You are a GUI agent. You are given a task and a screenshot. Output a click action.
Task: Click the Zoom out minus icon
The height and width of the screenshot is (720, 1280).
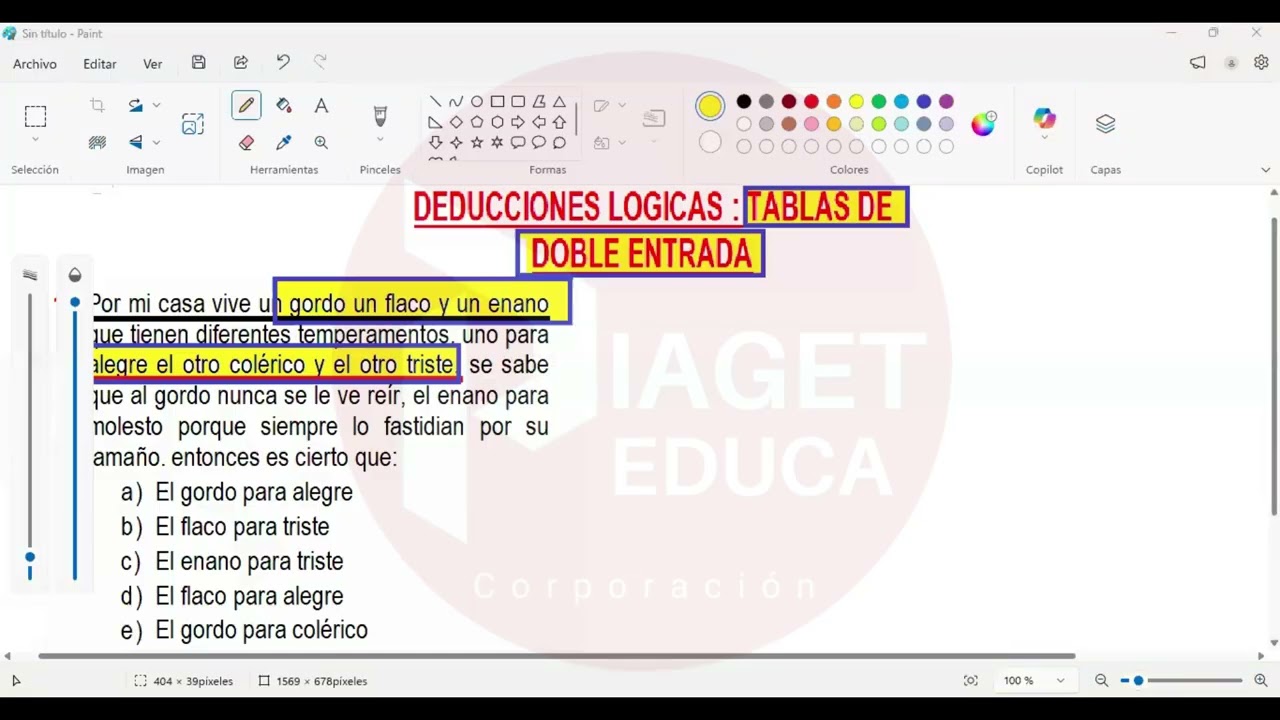coord(1101,680)
